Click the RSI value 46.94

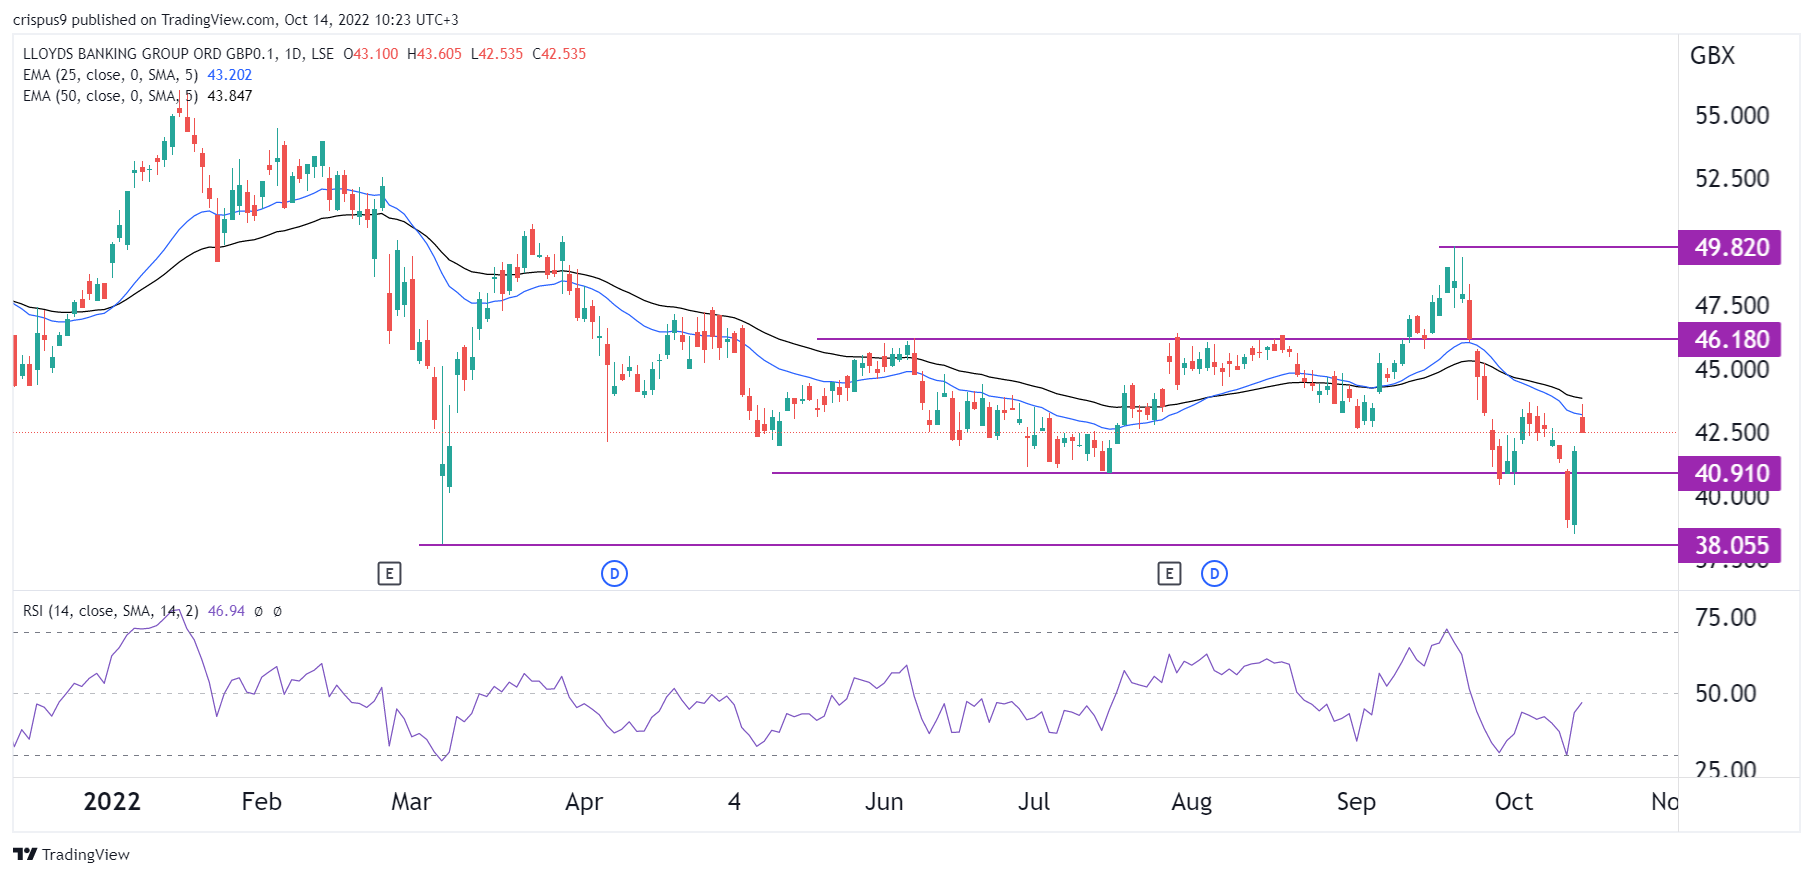[226, 611]
